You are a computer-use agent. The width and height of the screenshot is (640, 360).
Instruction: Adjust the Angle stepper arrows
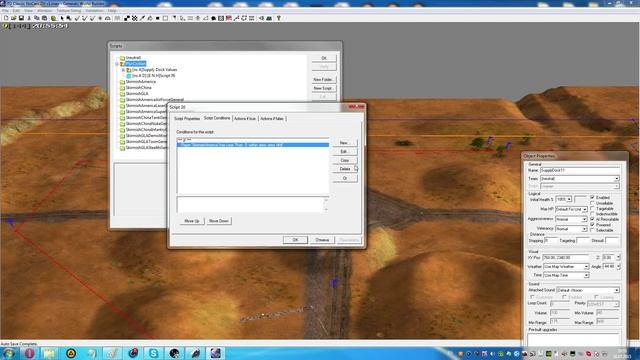[x=618, y=267]
